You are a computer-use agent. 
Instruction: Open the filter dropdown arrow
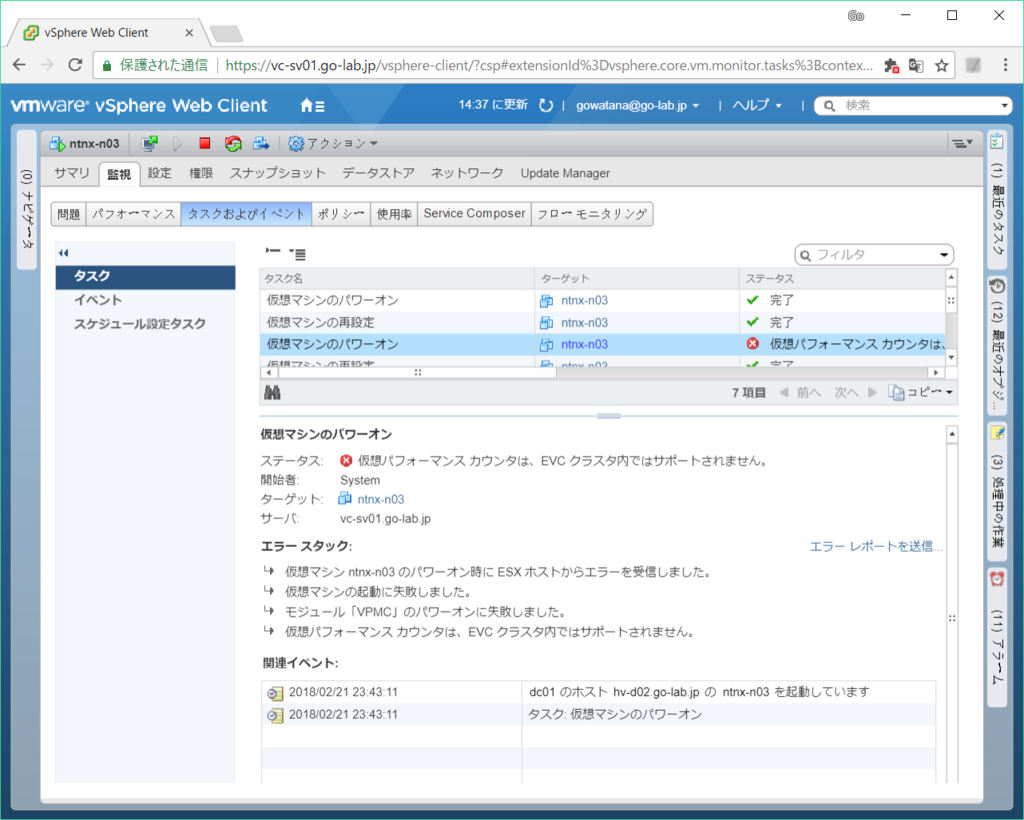click(x=944, y=255)
